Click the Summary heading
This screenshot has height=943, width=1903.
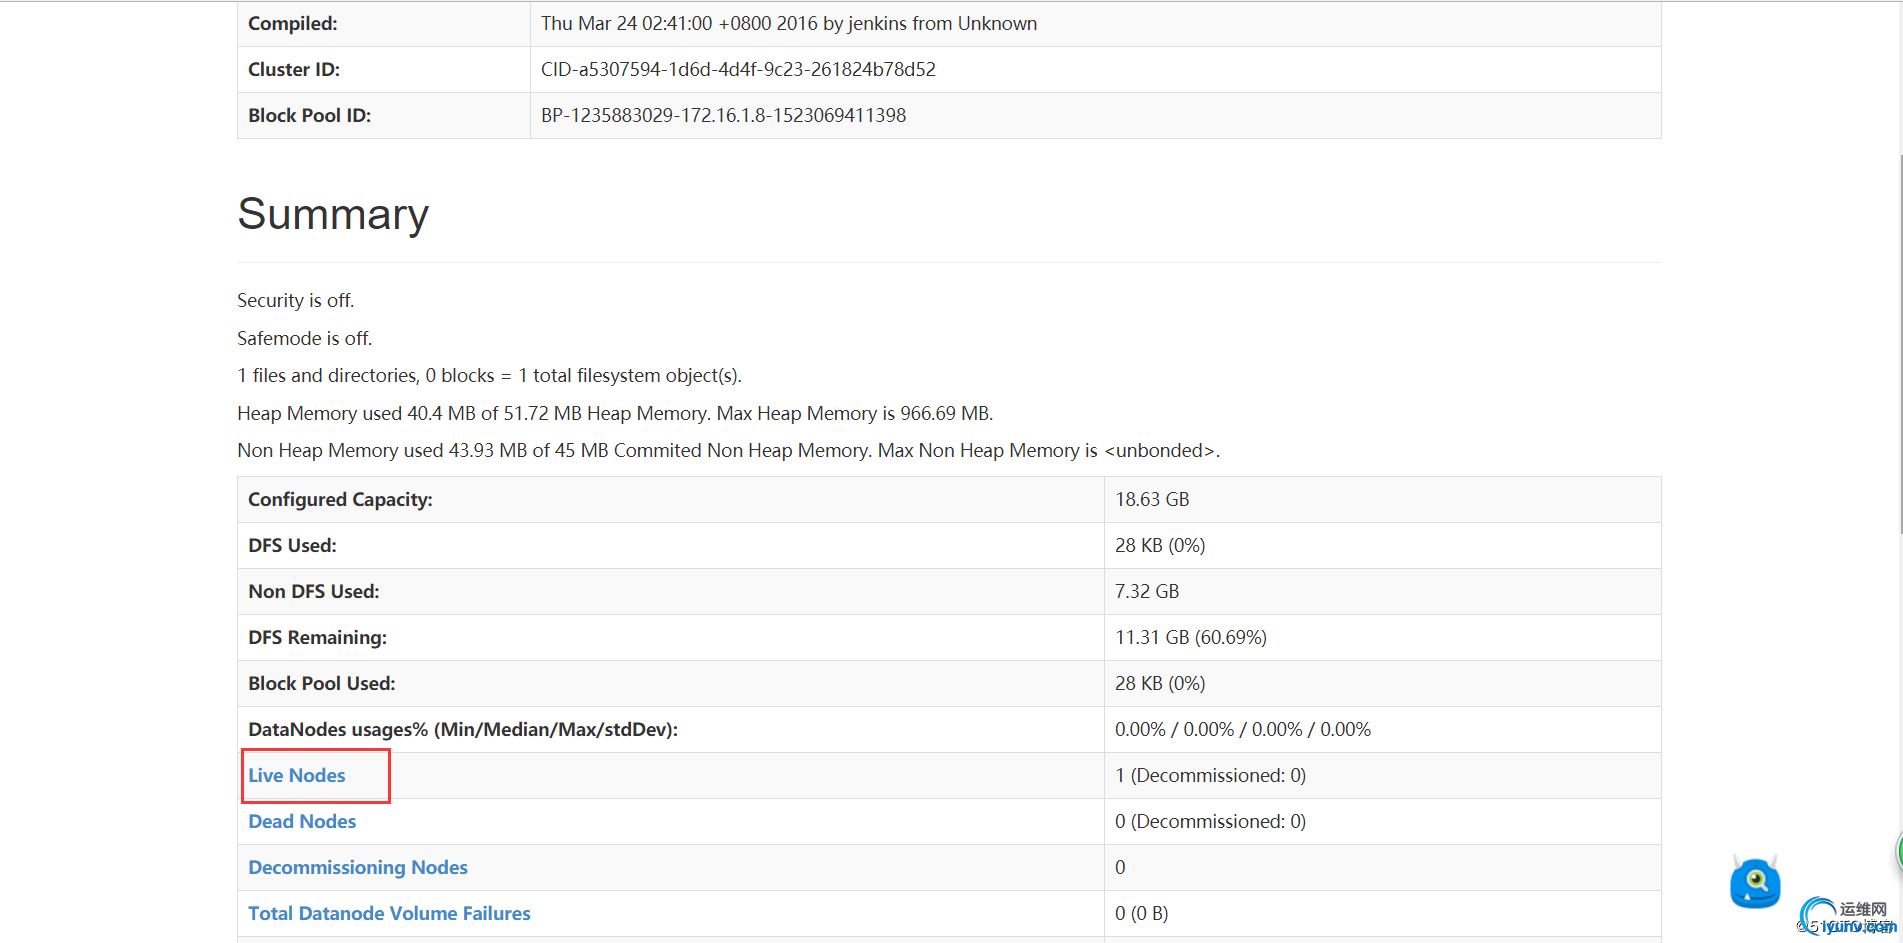tap(333, 214)
